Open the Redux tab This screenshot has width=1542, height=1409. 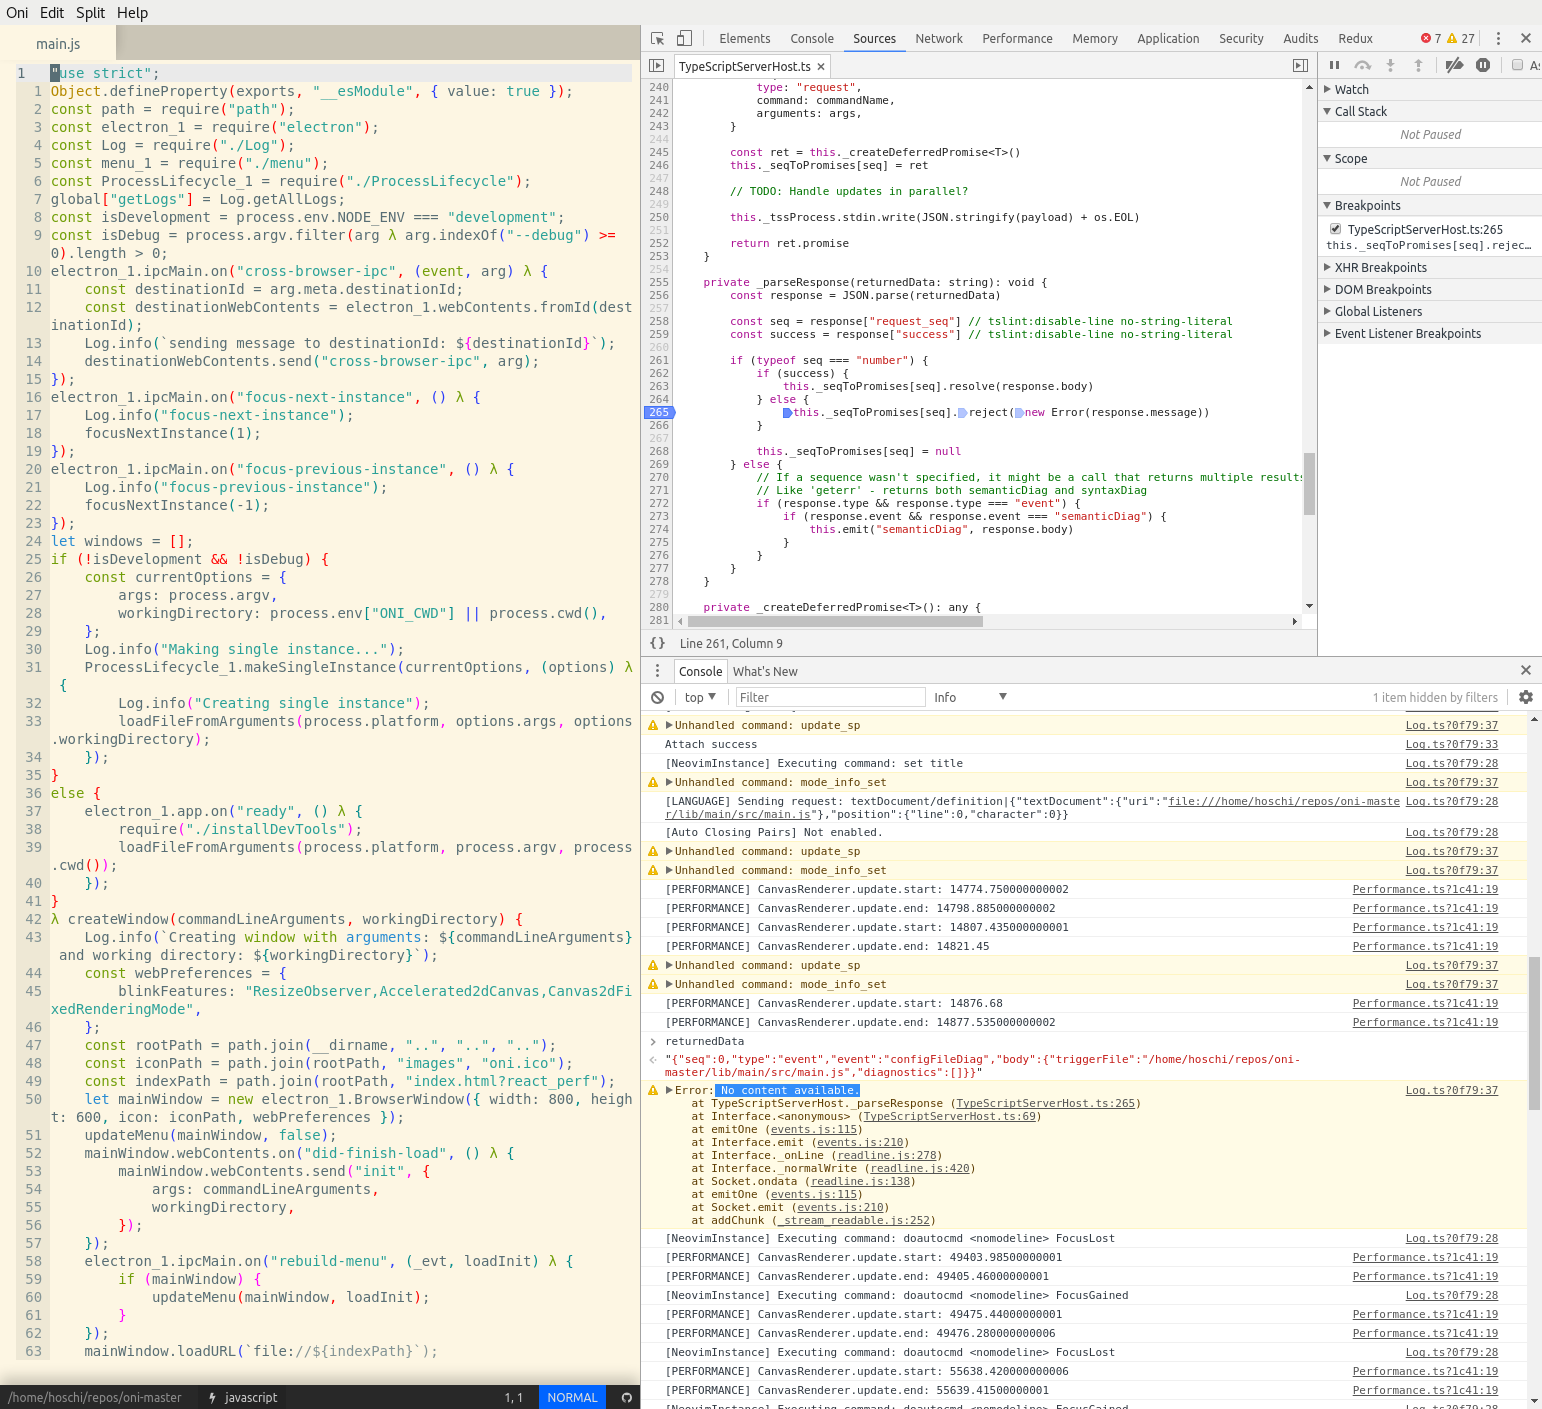1355,38
